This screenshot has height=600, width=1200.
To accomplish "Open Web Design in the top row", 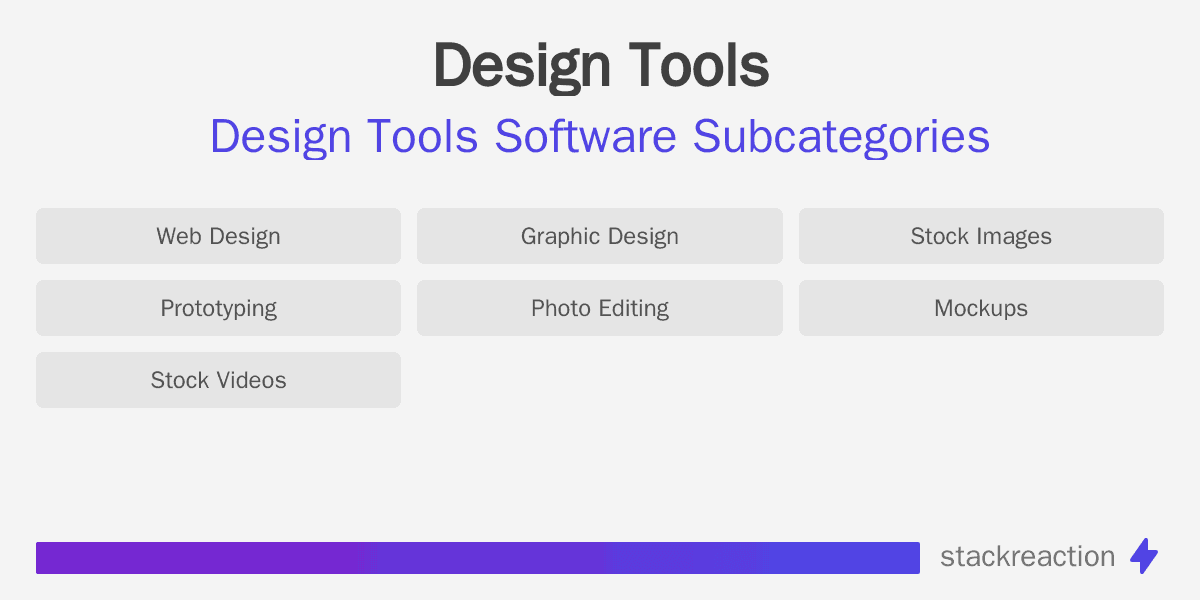I will coord(218,236).
